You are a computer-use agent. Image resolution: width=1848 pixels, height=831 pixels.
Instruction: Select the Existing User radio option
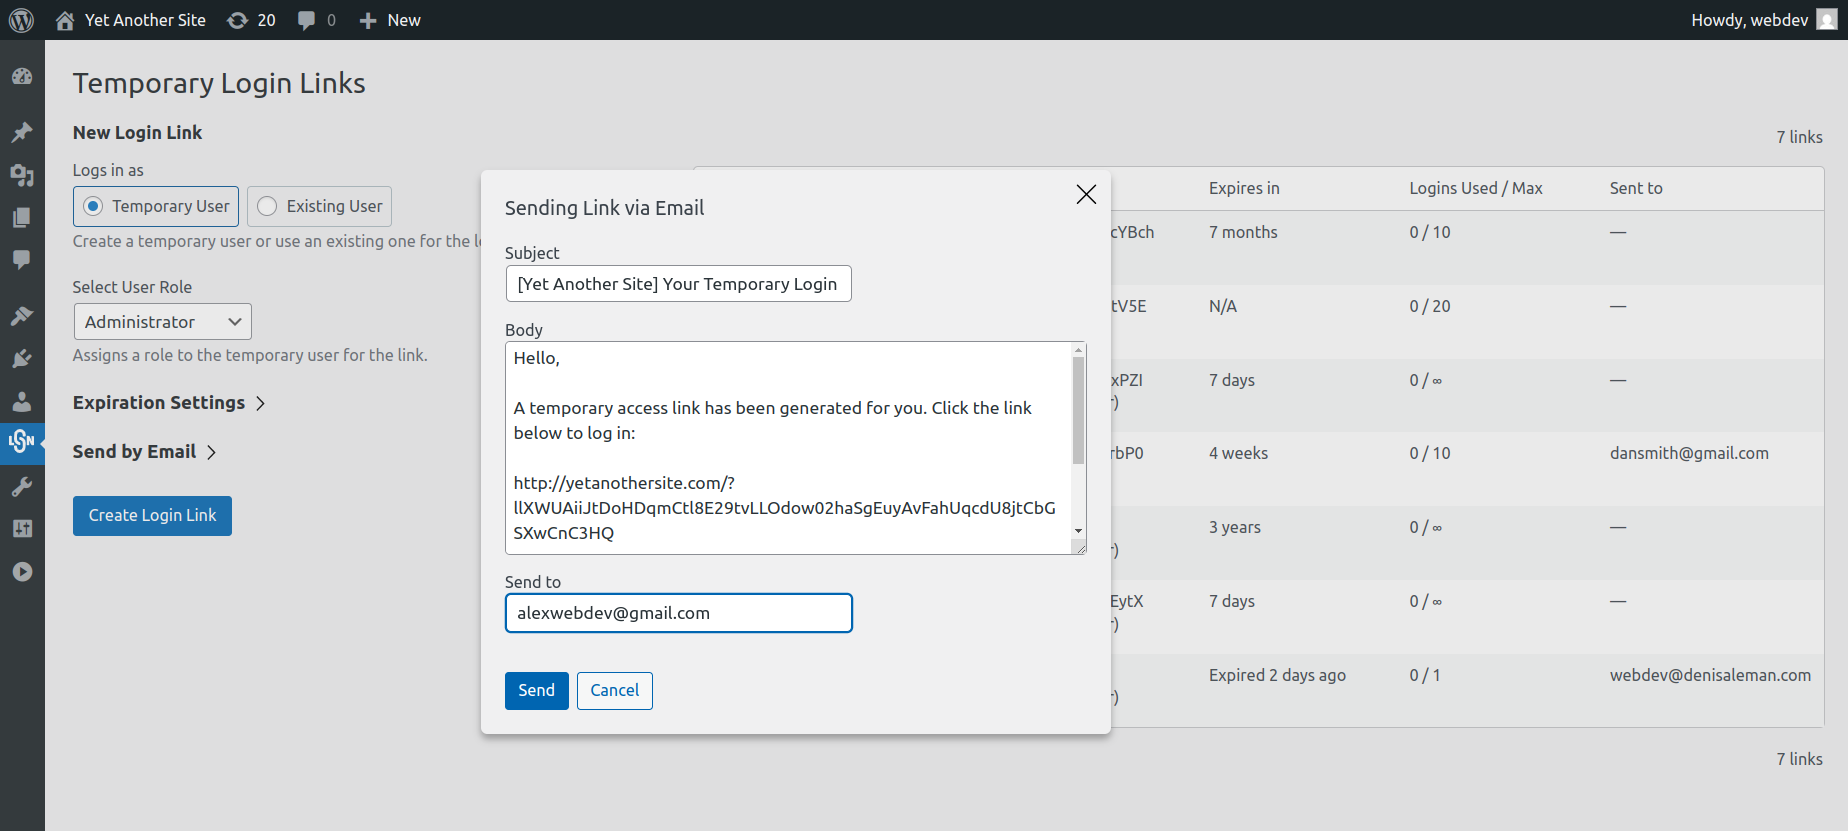tap(319, 206)
